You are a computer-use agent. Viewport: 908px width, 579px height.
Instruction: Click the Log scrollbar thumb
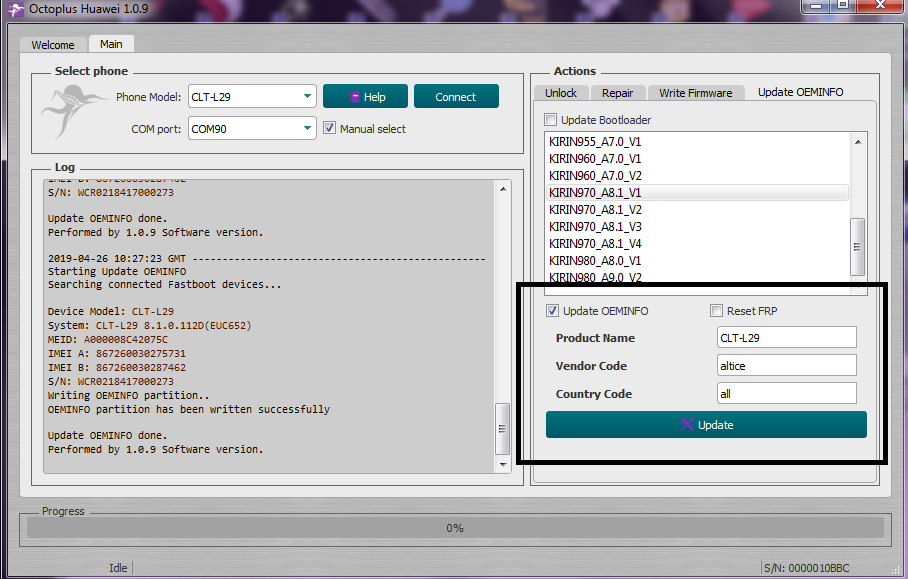[503, 428]
